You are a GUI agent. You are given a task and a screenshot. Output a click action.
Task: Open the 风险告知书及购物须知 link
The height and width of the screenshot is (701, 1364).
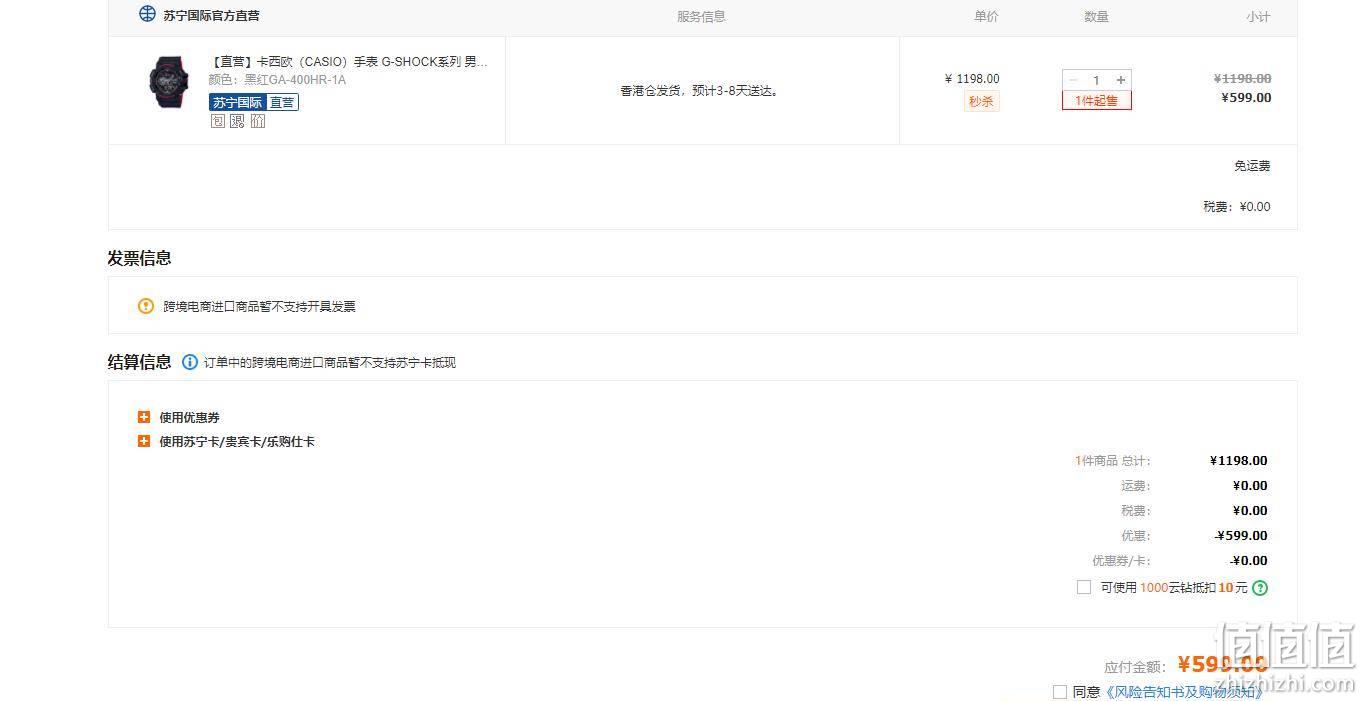coord(1183,692)
